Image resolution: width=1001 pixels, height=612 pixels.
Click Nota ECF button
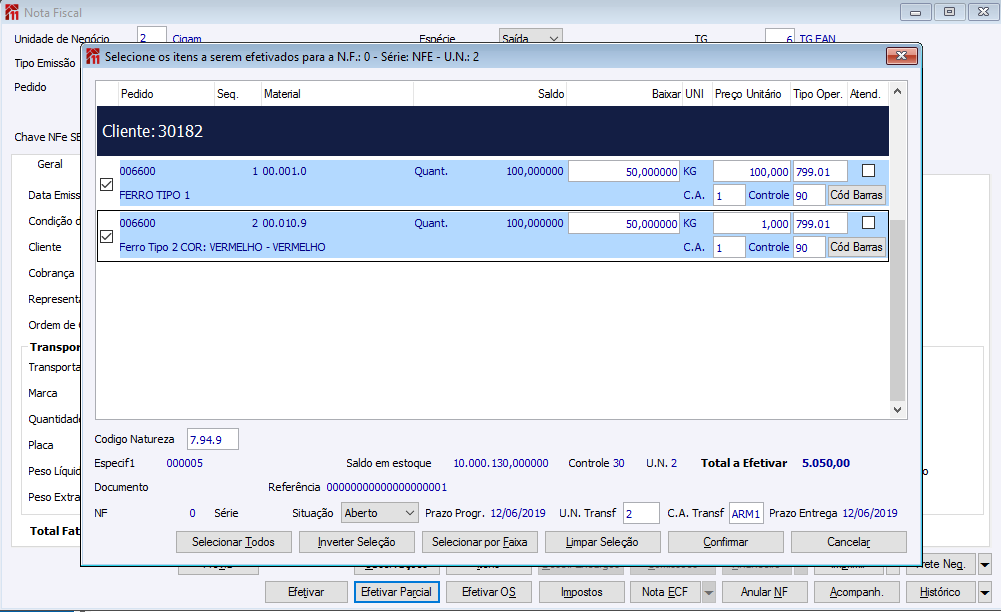point(665,592)
